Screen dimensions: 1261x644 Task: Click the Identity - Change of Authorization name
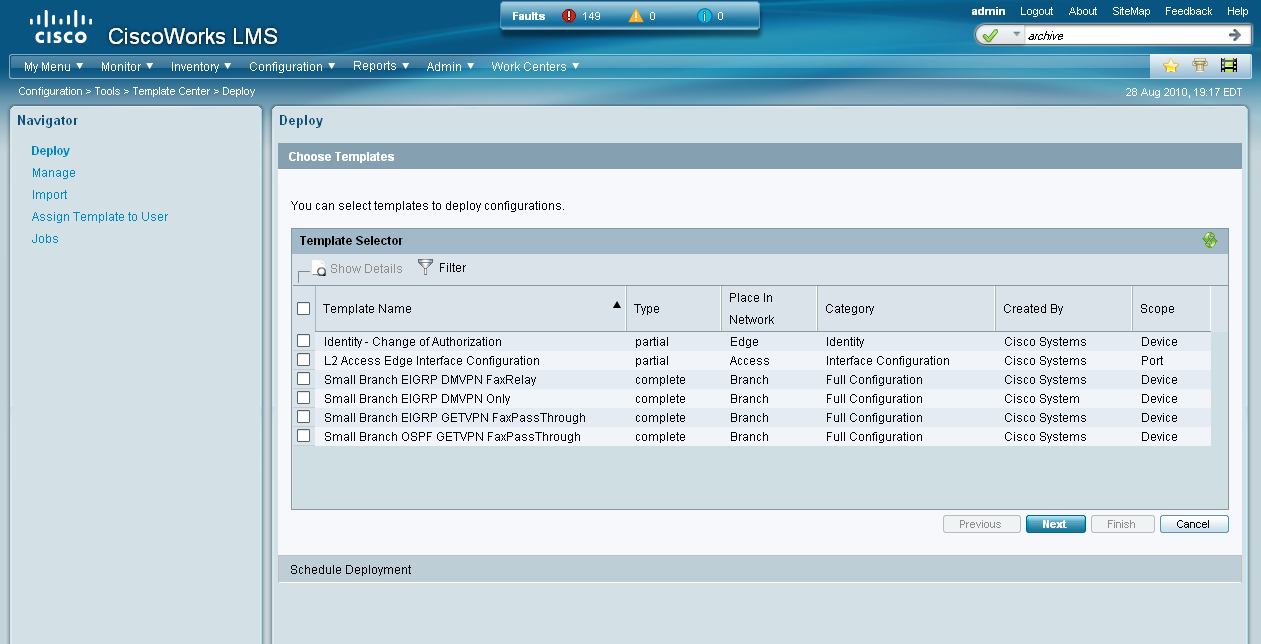tap(413, 342)
